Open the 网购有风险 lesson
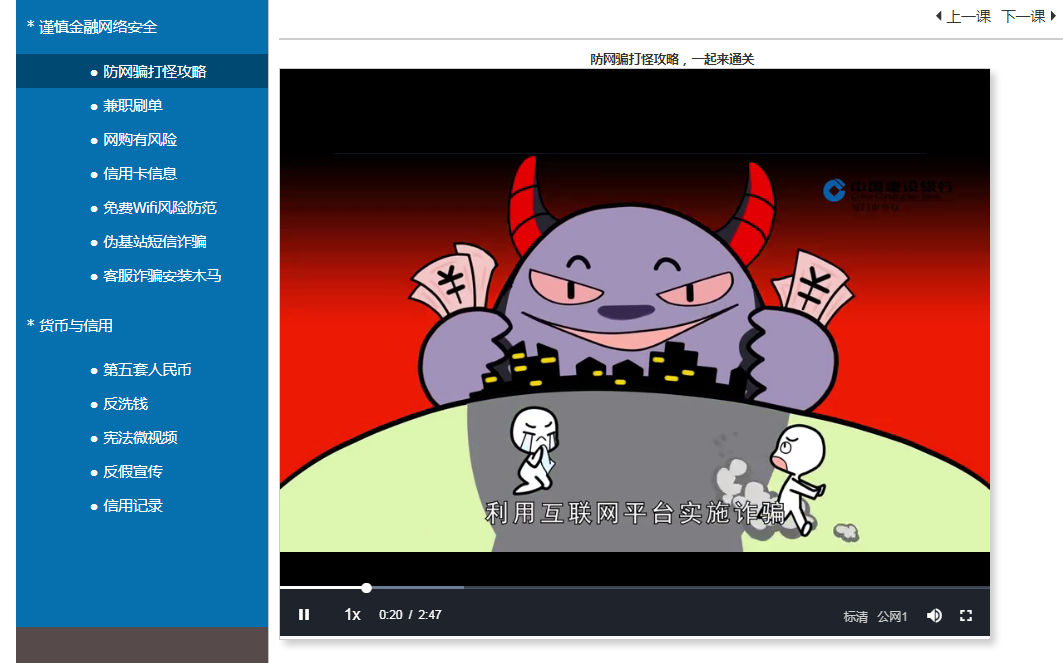Screen dimensions: 1063x663 (x=140, y=140)
